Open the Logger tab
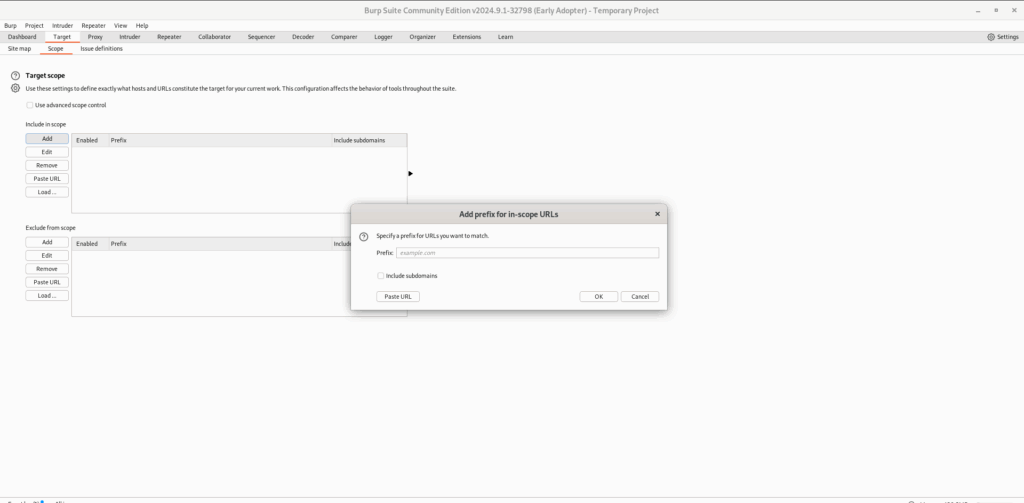Viewport: 1024px width, 503px height. 383,37
